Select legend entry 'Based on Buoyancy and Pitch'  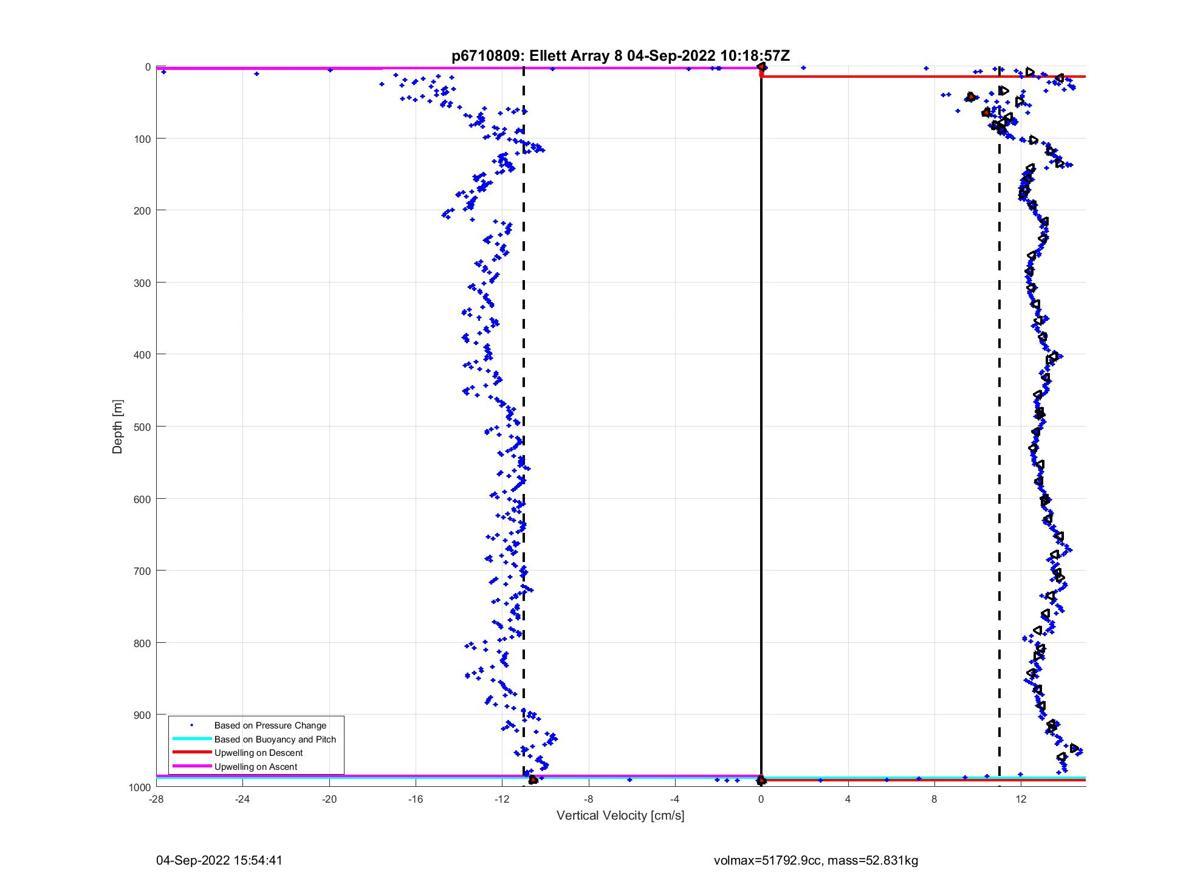[x=275, y=739]
